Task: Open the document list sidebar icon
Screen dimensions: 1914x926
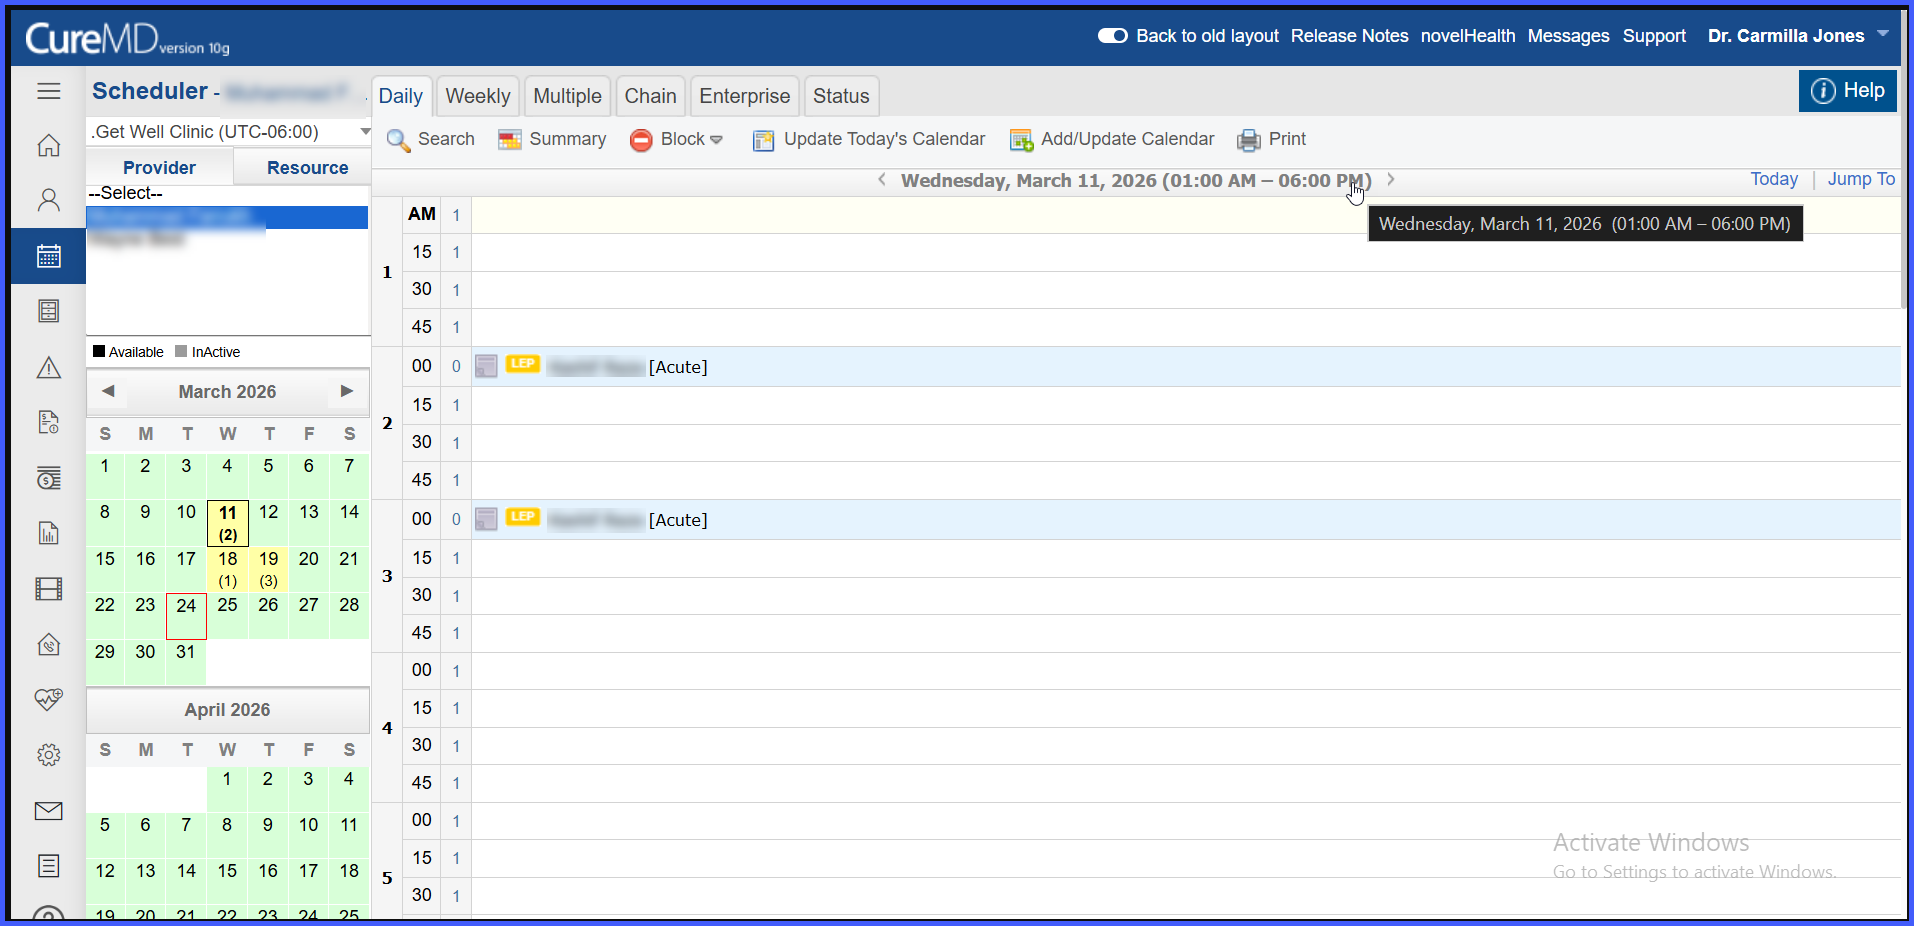Action: (x=48, y=865)
